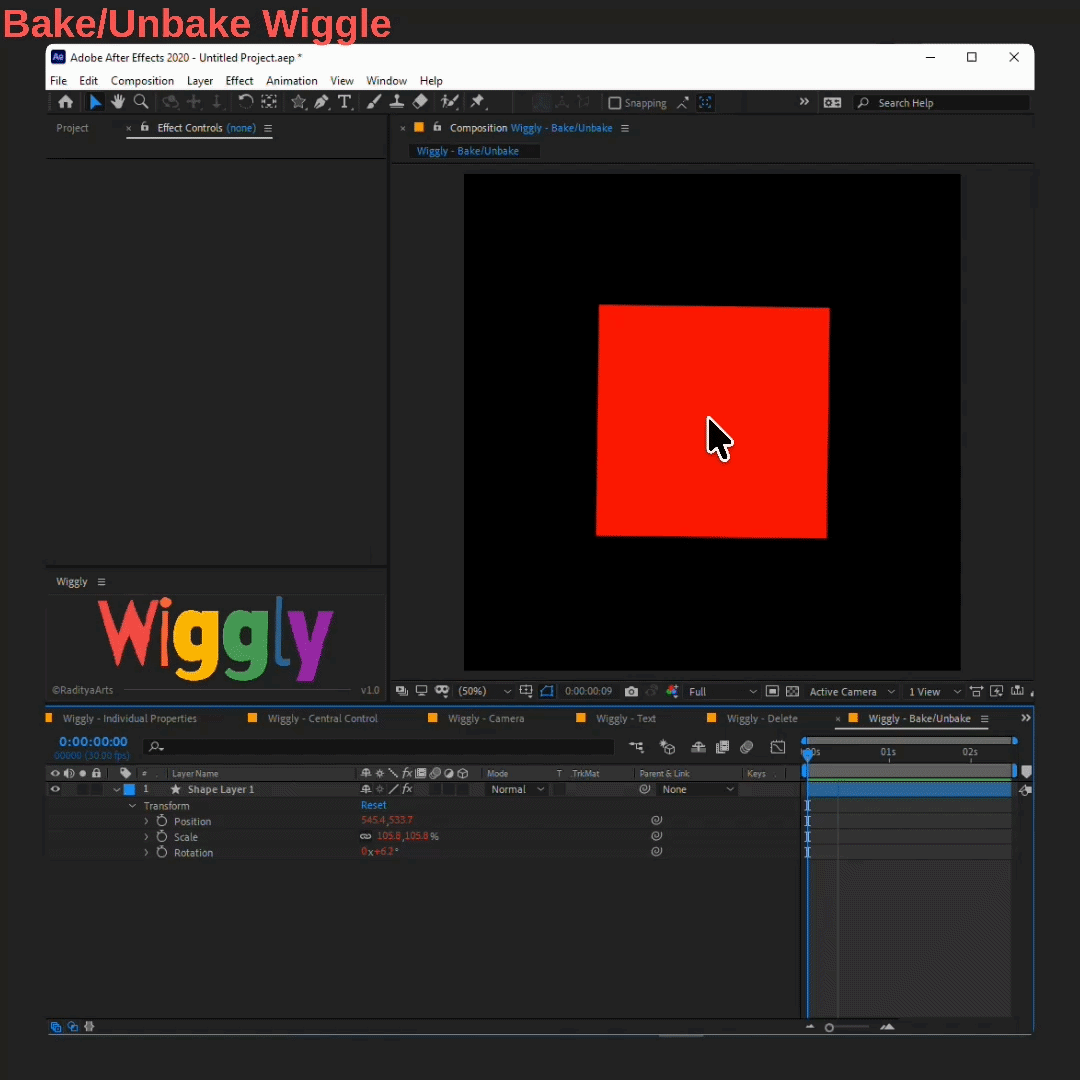Select the Zoom magnifier tool
Viewport: 1080px width, 1080px height.
(141, 102)
